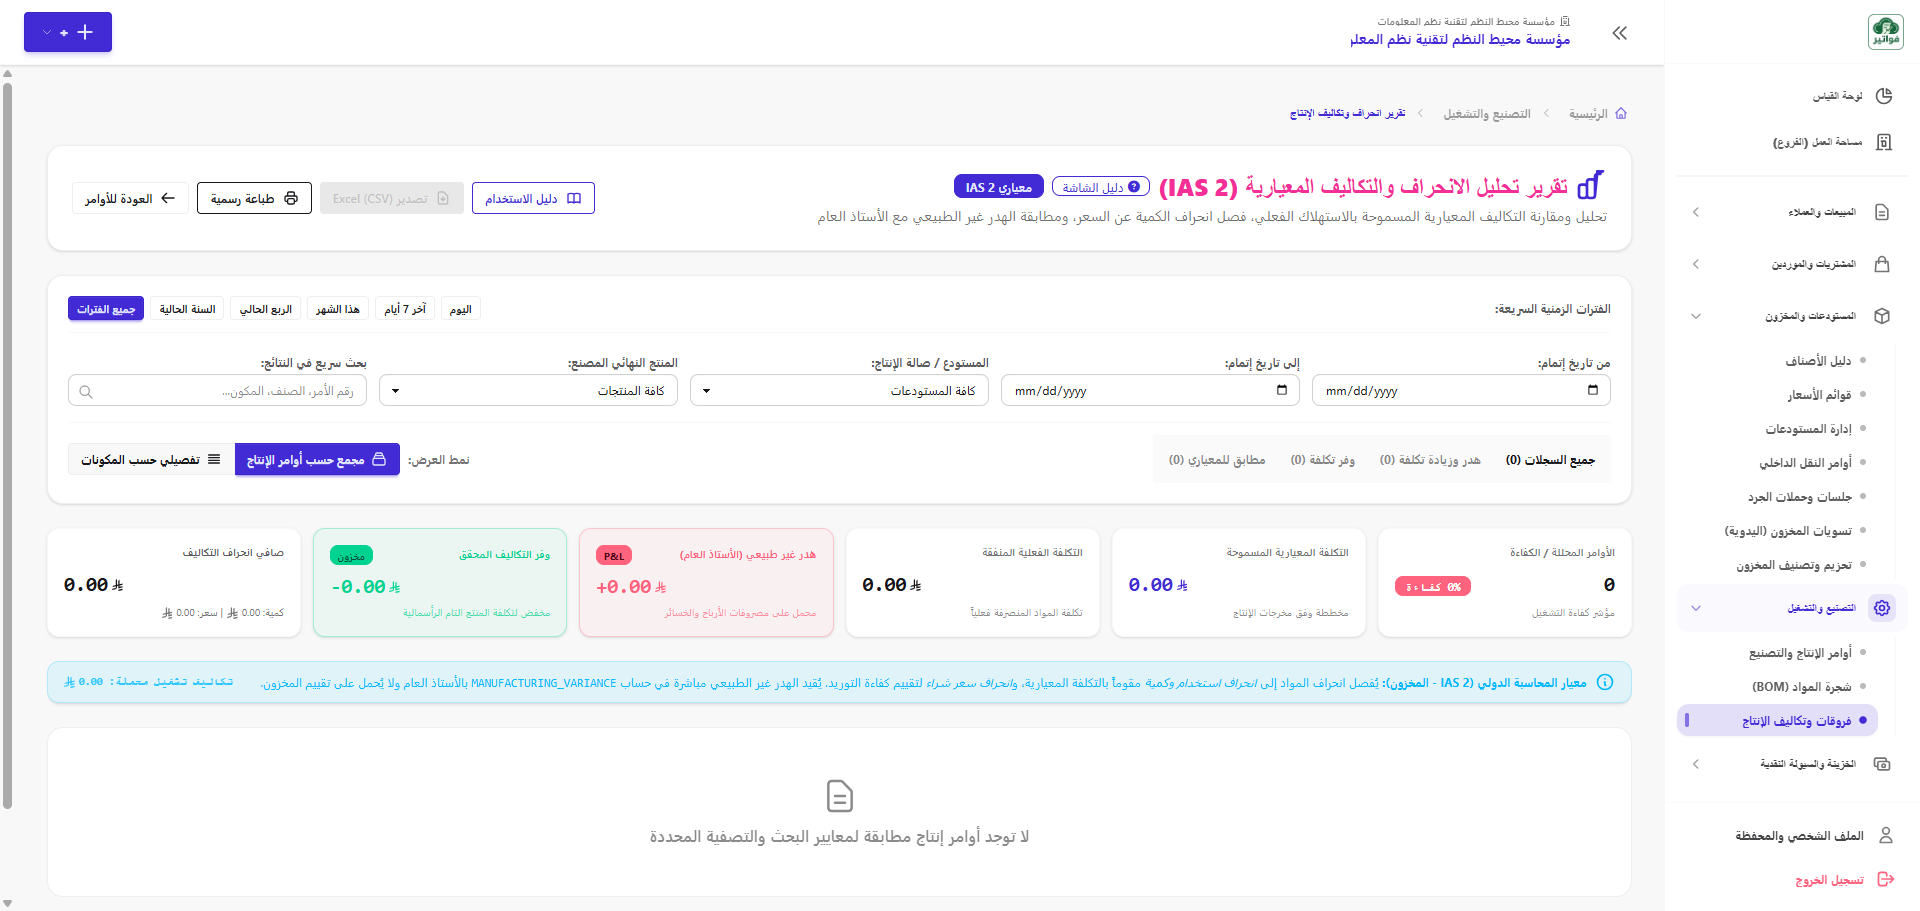The width and height of the screenshot is (1920, 911).
Task: Click the search magnifier icon
Action: pos(86,392)
